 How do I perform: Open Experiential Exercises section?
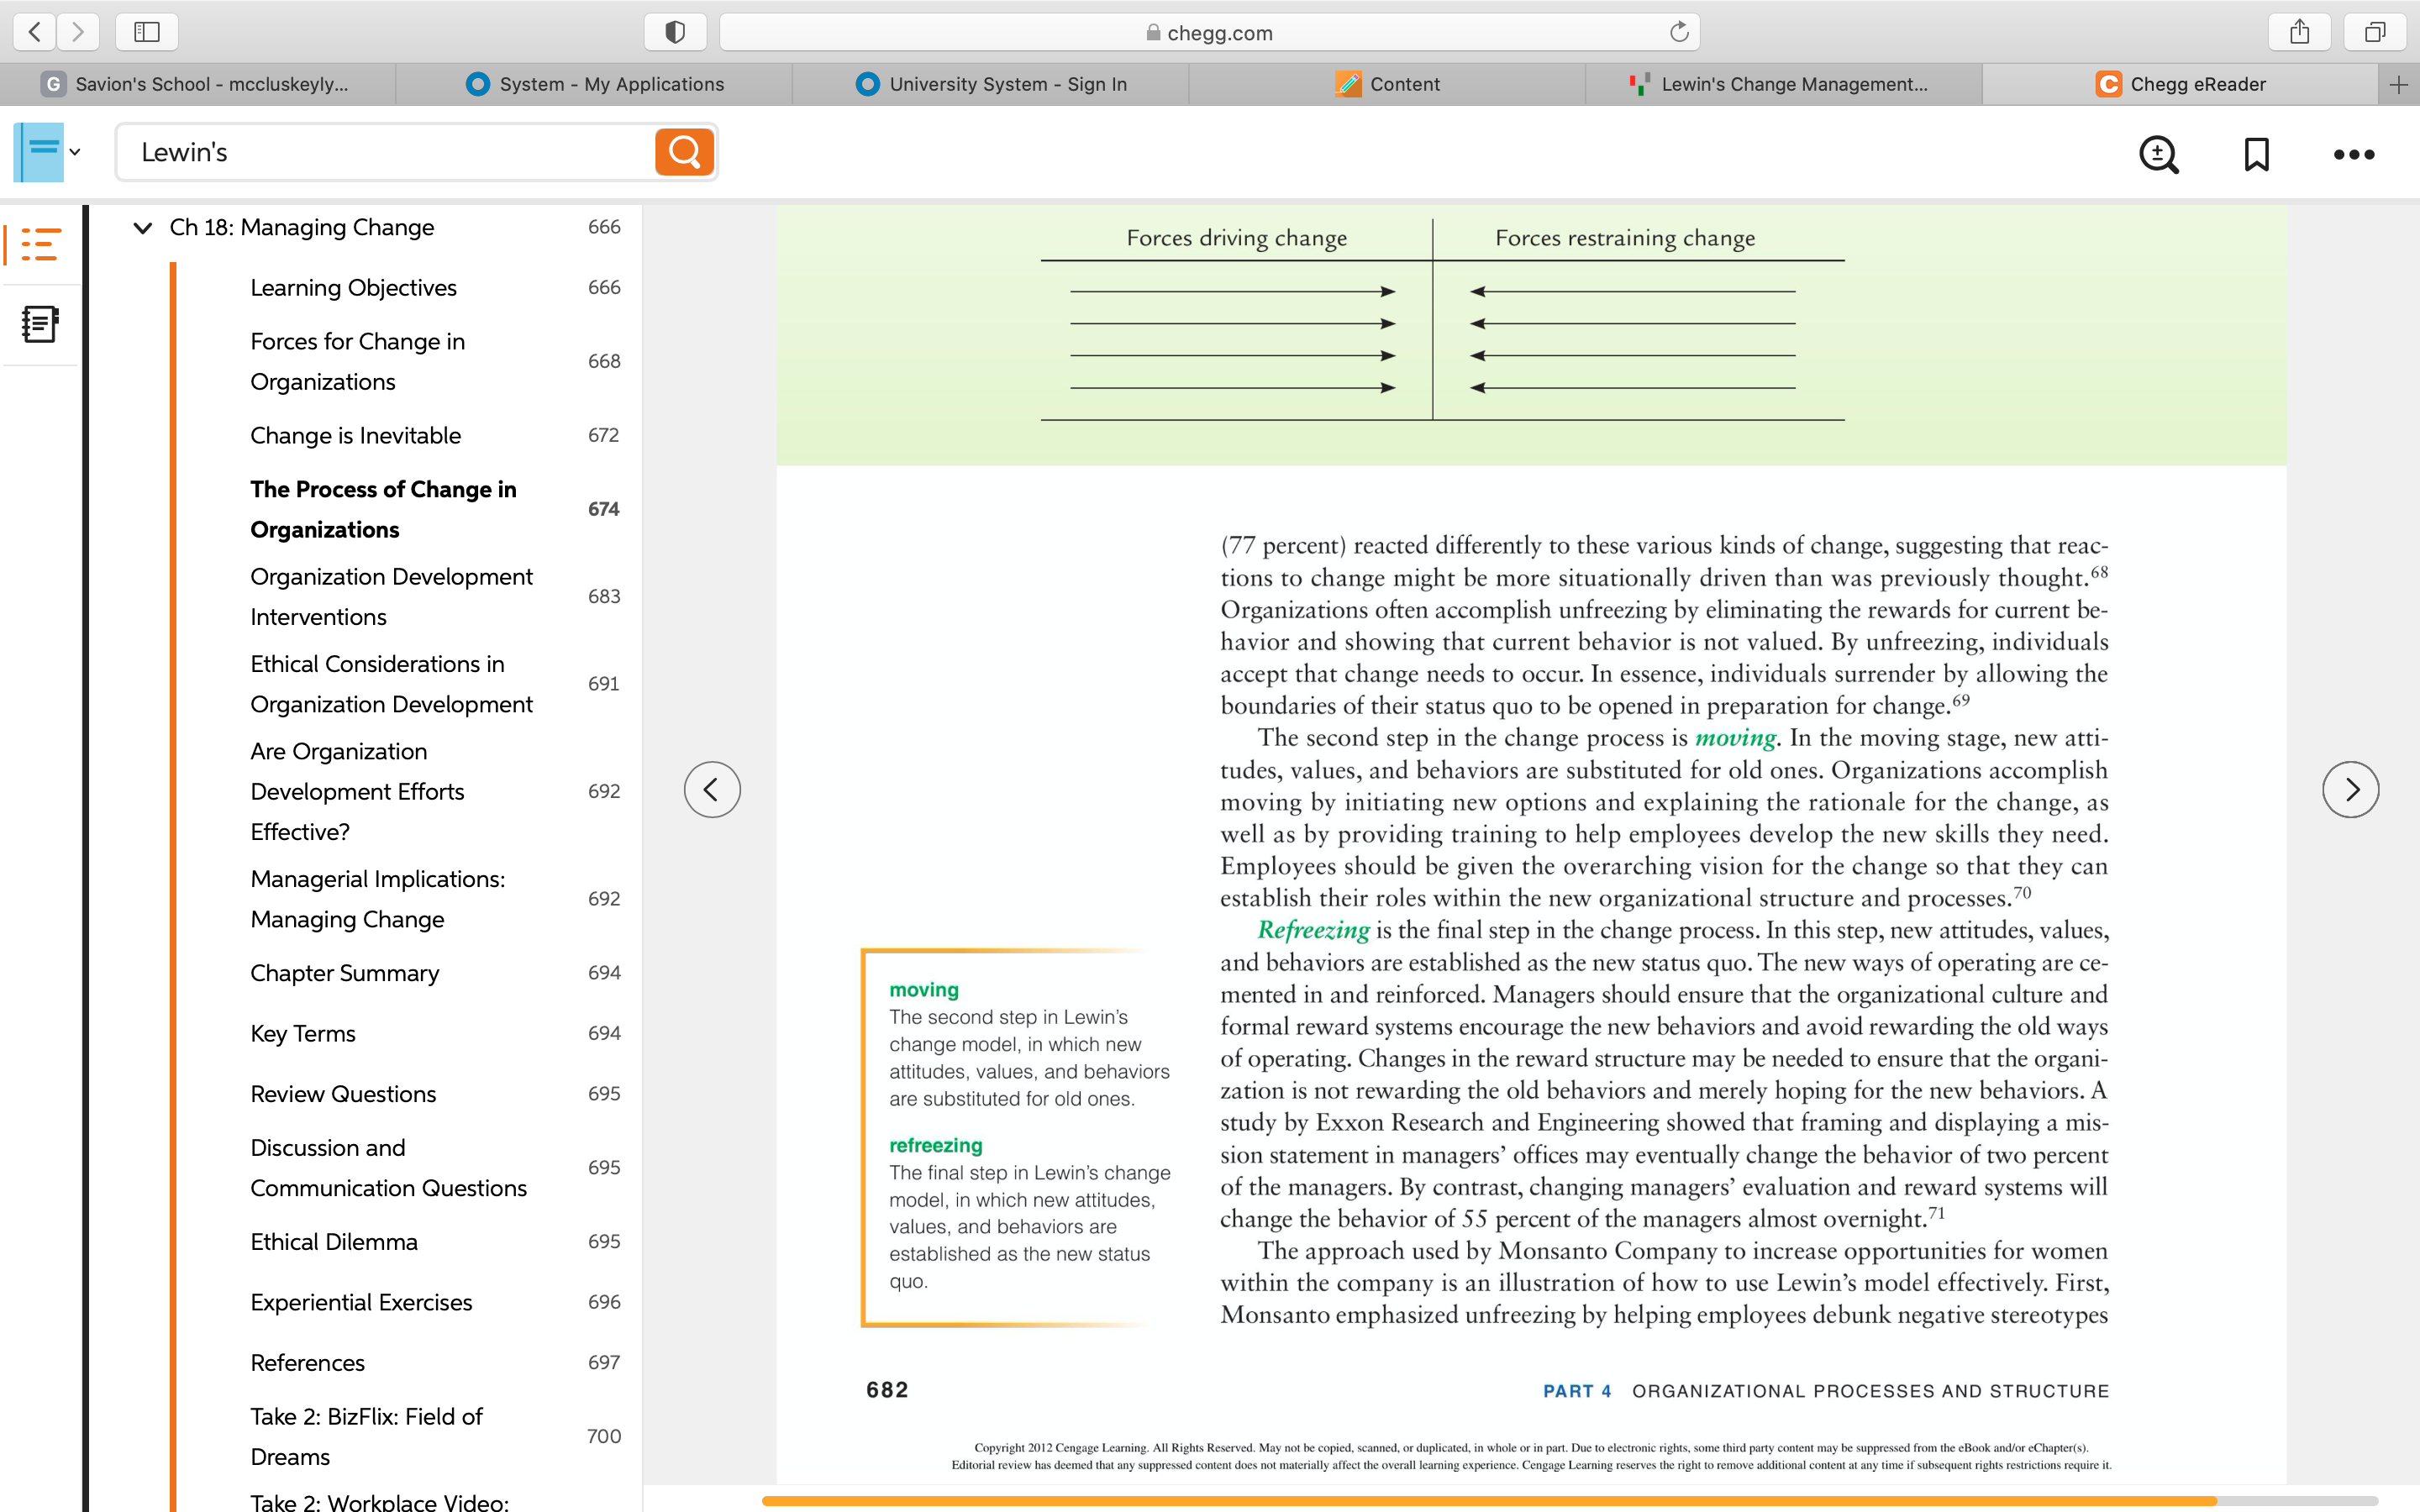pos(361,1302)
